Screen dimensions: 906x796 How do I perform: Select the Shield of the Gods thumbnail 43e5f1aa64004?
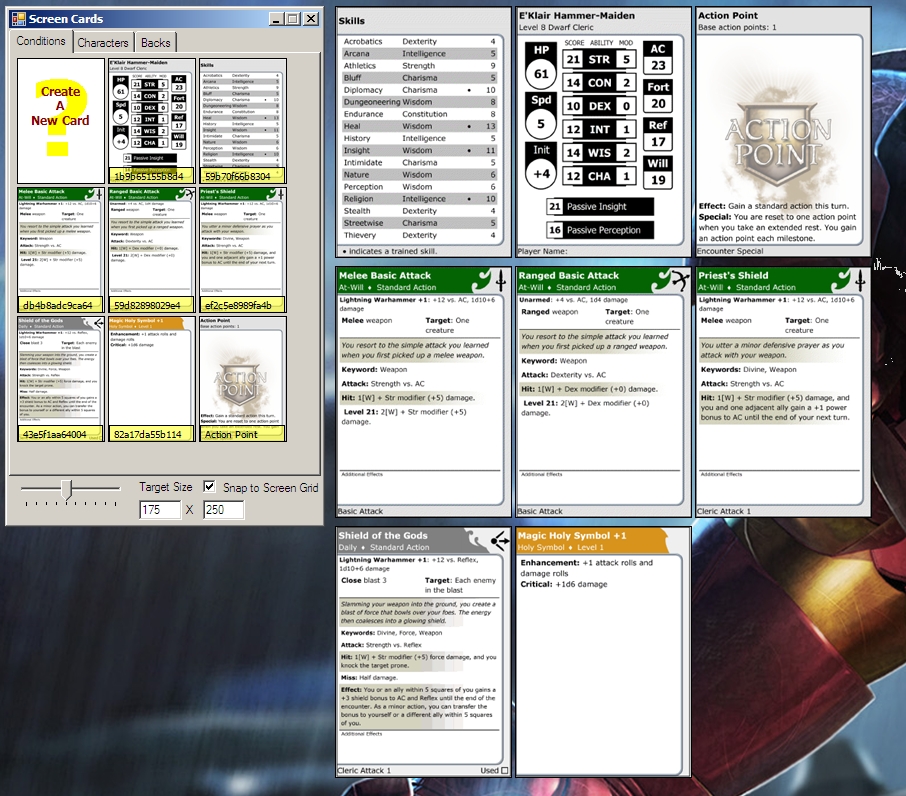[61, 379]
